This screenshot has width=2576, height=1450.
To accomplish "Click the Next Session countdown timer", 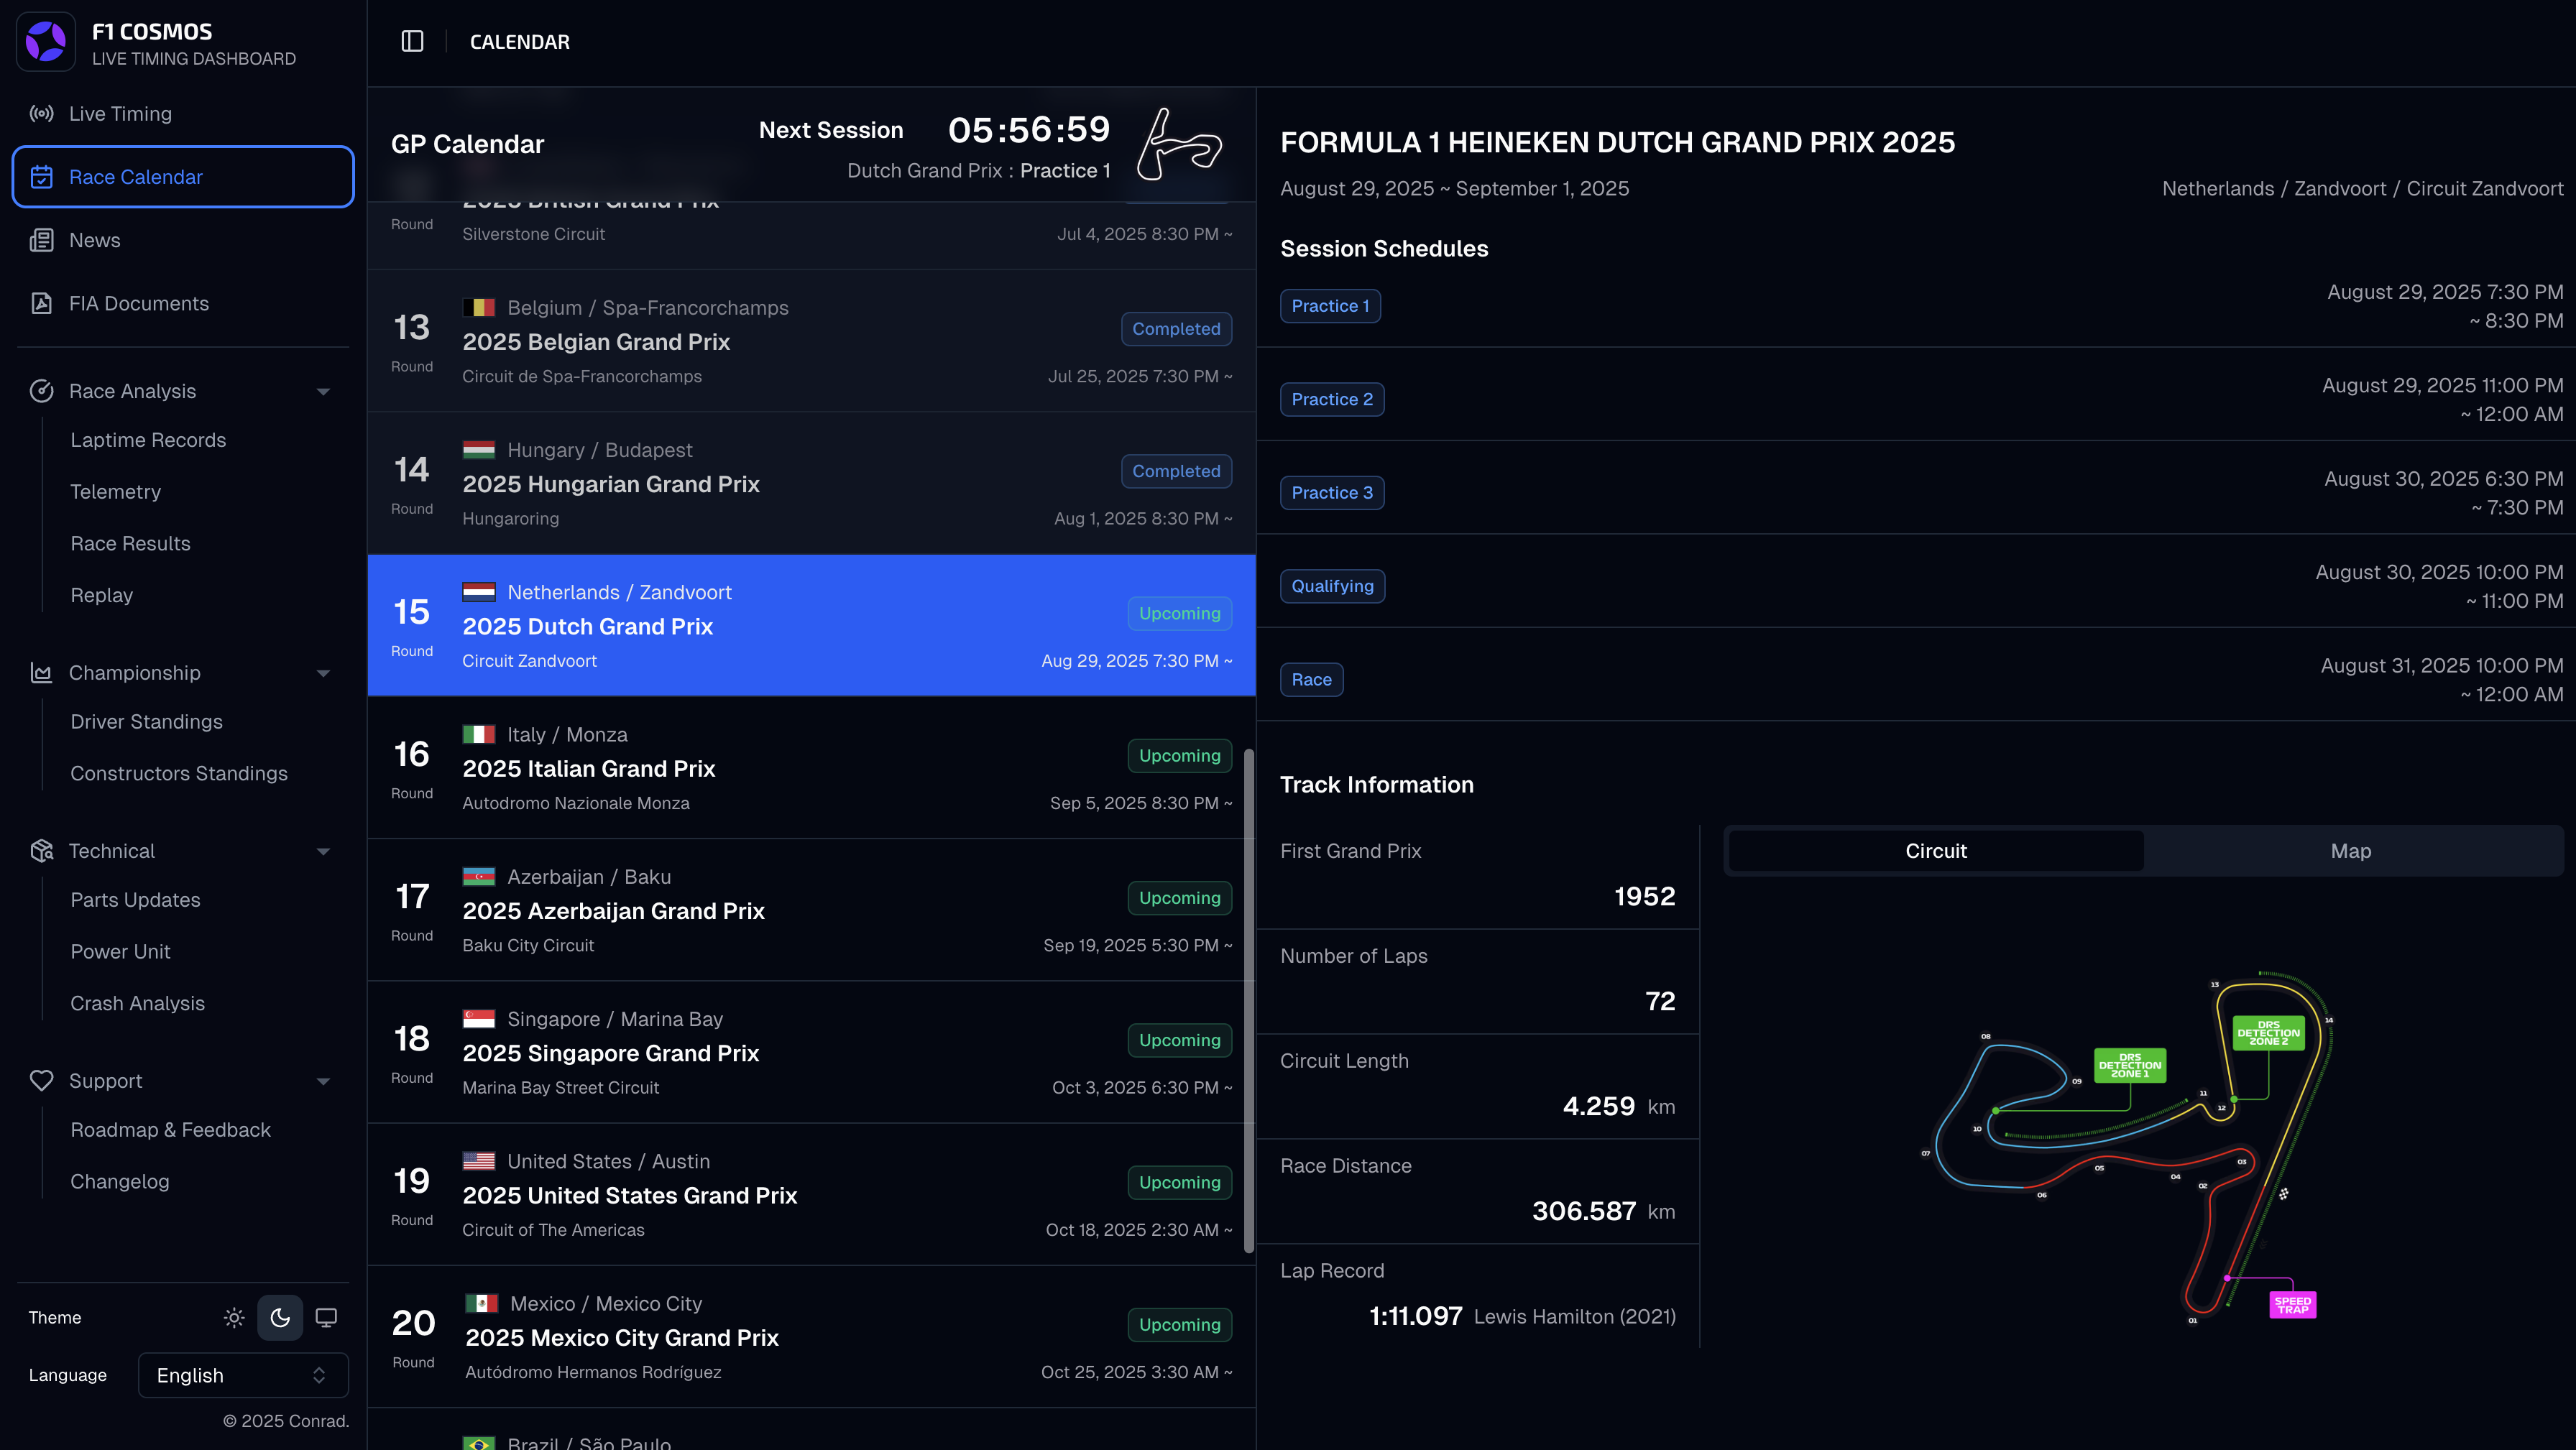I will pyautogui.click(x=1029, y=130).
